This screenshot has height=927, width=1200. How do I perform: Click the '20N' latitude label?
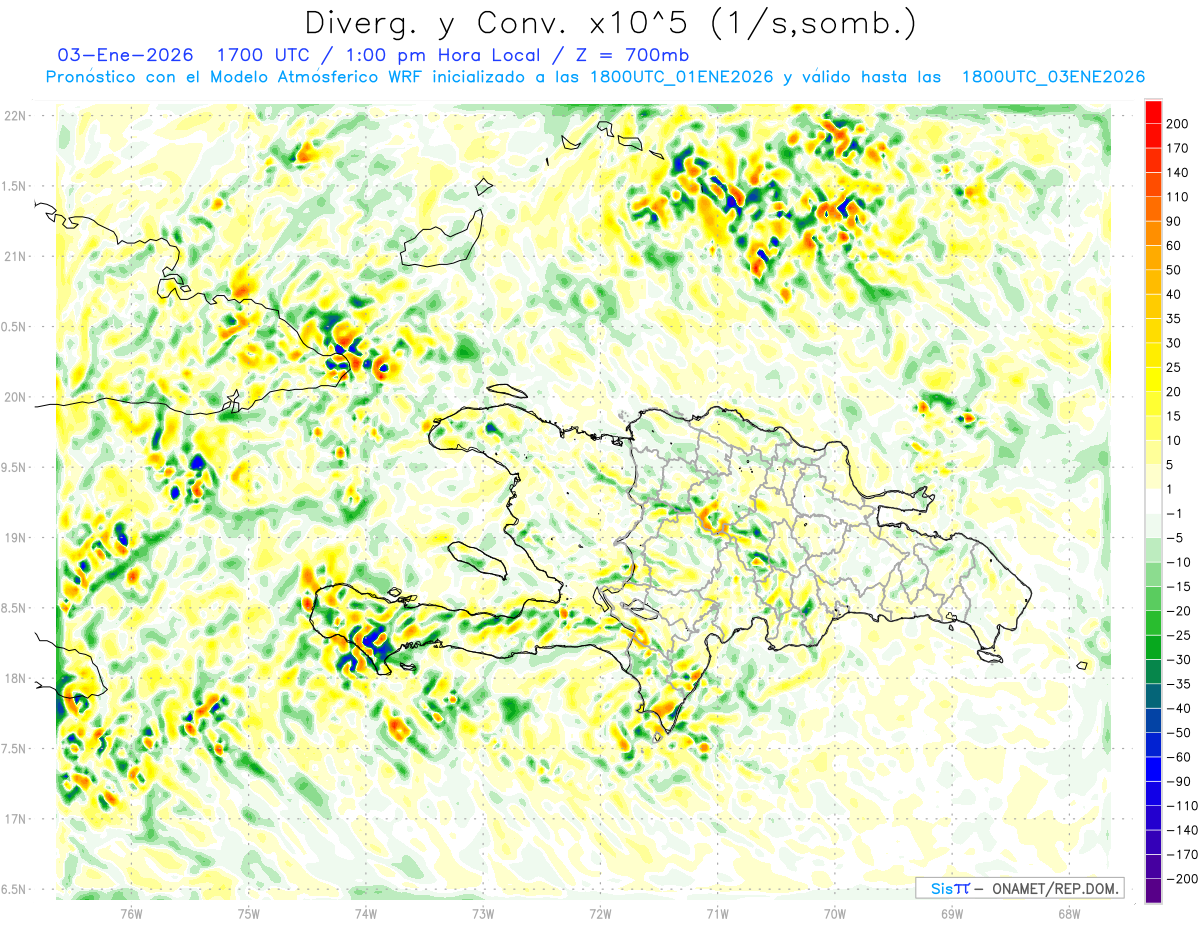tap(15, 397)
